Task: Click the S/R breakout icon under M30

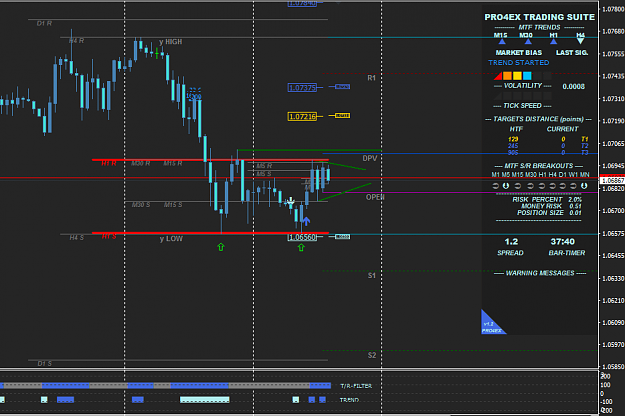Action: 530,186
